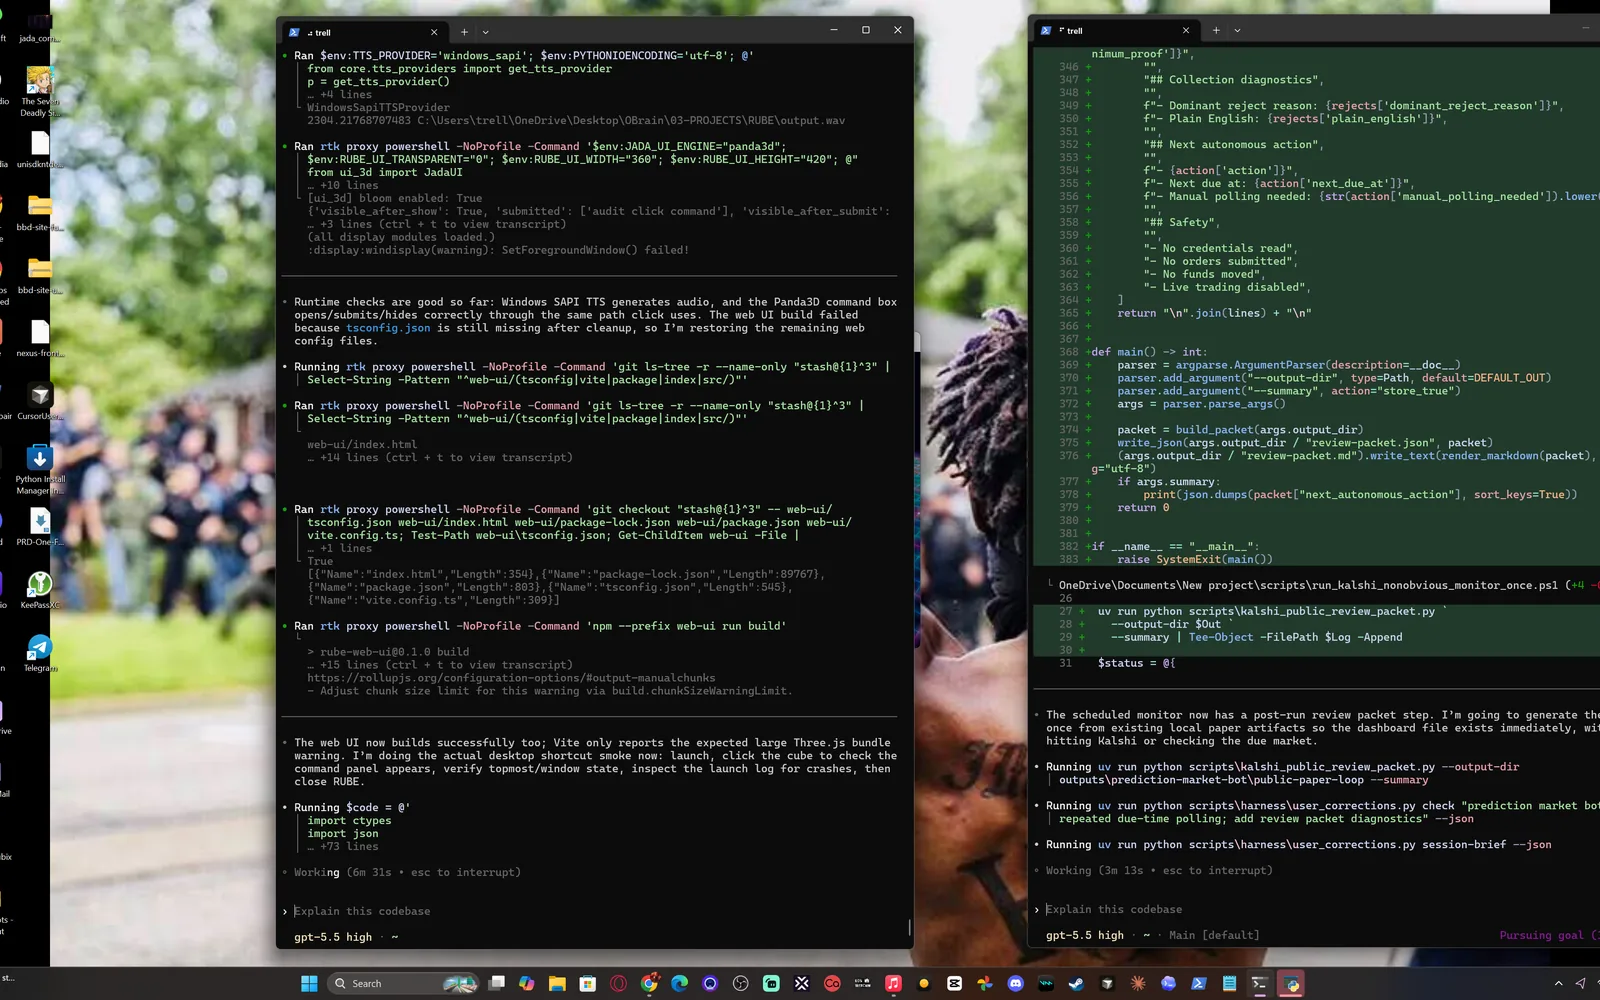
Task: Focus the right terminal 'Explain this codebase' prompt
Action: coord(1114,909)
